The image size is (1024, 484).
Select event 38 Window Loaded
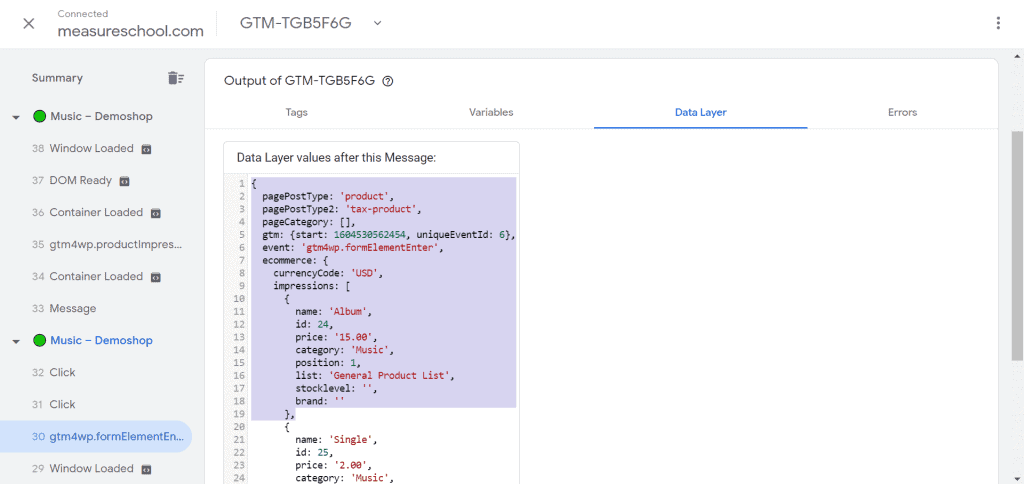[82, 148]
